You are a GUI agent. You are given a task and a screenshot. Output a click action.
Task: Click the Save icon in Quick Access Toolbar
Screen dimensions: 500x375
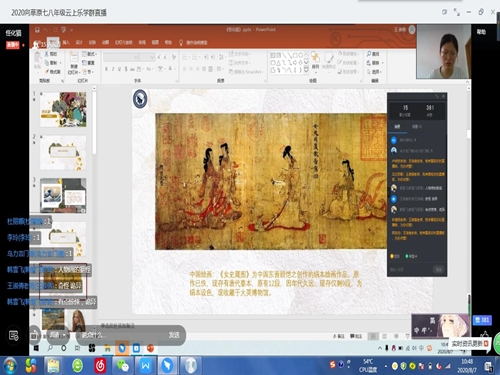pyautogui.click(x=37, y=30)
